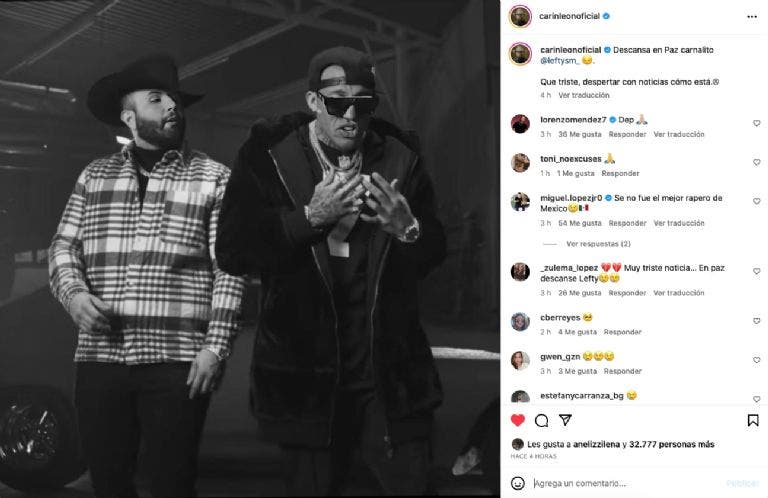Open the emoji picker smiley icon
Screen dimensions: 768x498
pyautogui.click(x=518, y=483)
